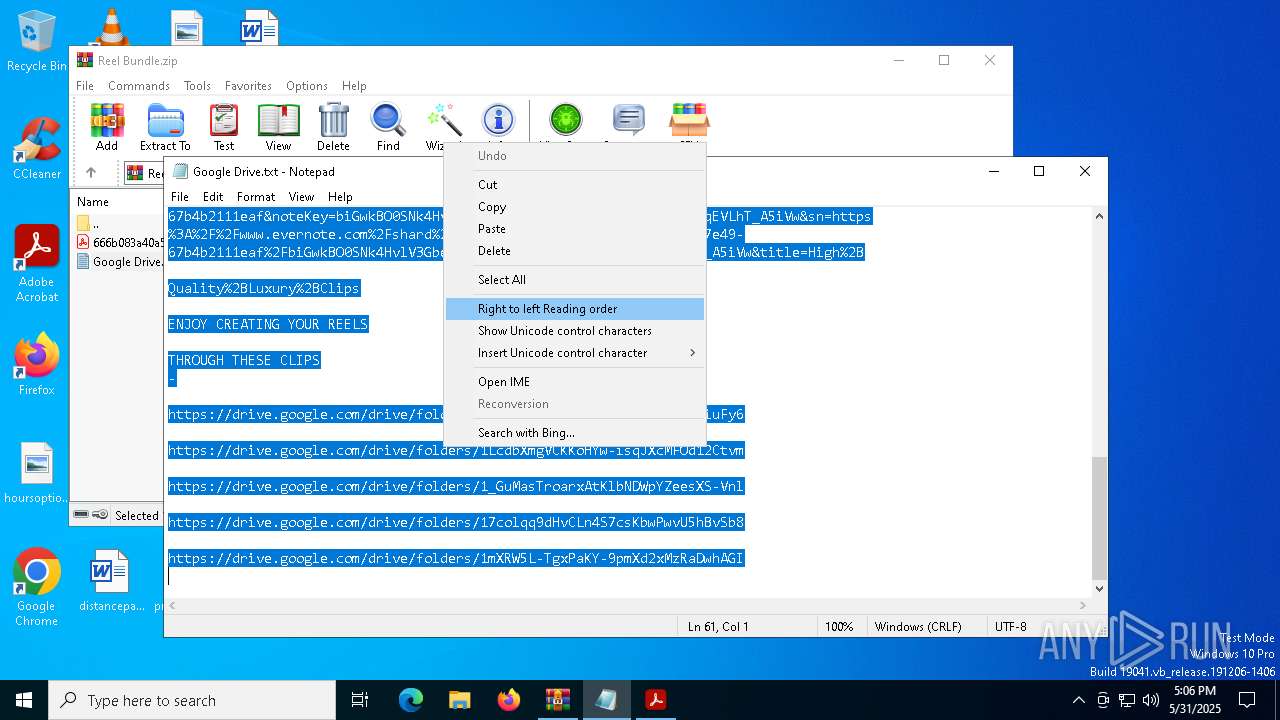
Task: Click the ENJOY CREATING YOUR REELS line
Action: 268,324
